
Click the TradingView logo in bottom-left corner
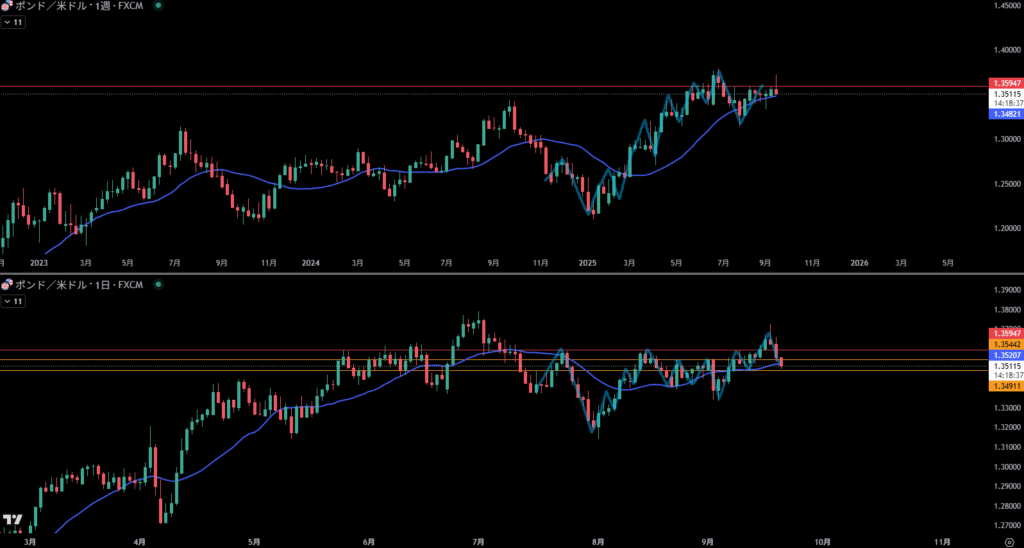(x=13, y=520)
